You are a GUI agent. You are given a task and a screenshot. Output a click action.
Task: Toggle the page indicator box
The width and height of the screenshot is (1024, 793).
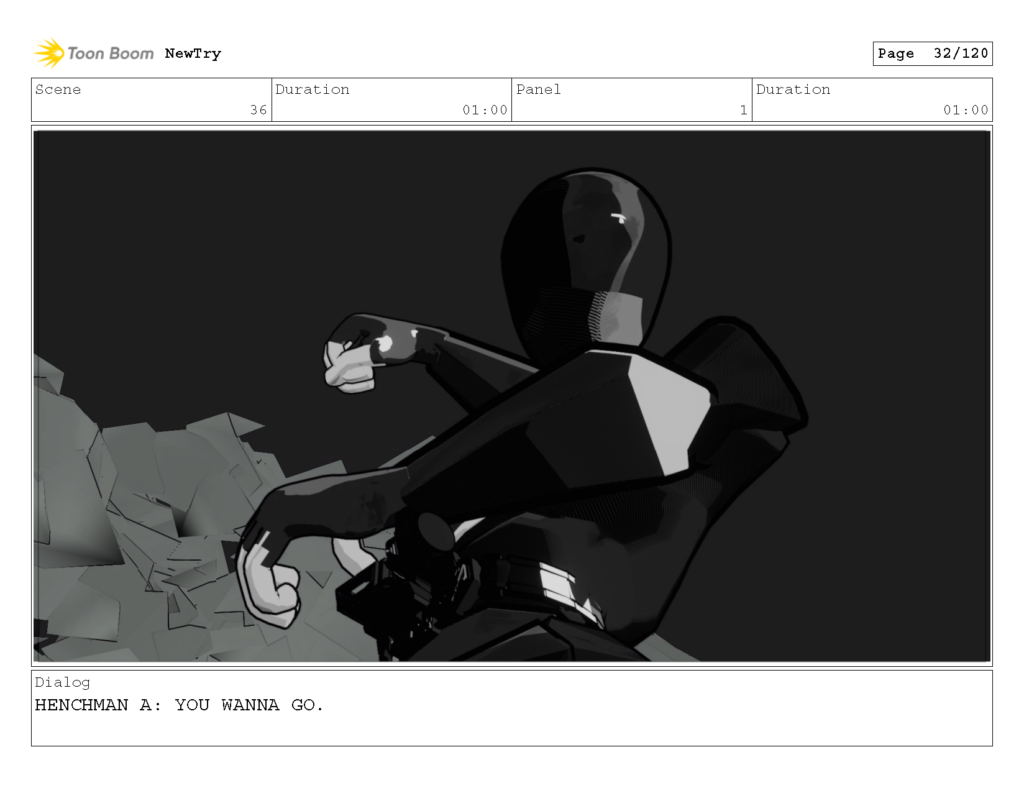pos(931,53)
